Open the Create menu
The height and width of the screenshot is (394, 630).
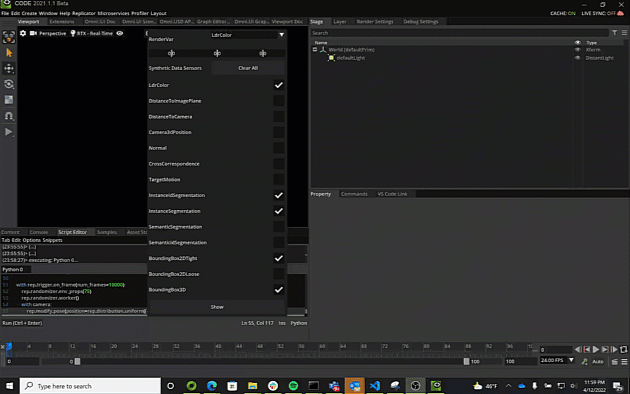coord(29,13)
